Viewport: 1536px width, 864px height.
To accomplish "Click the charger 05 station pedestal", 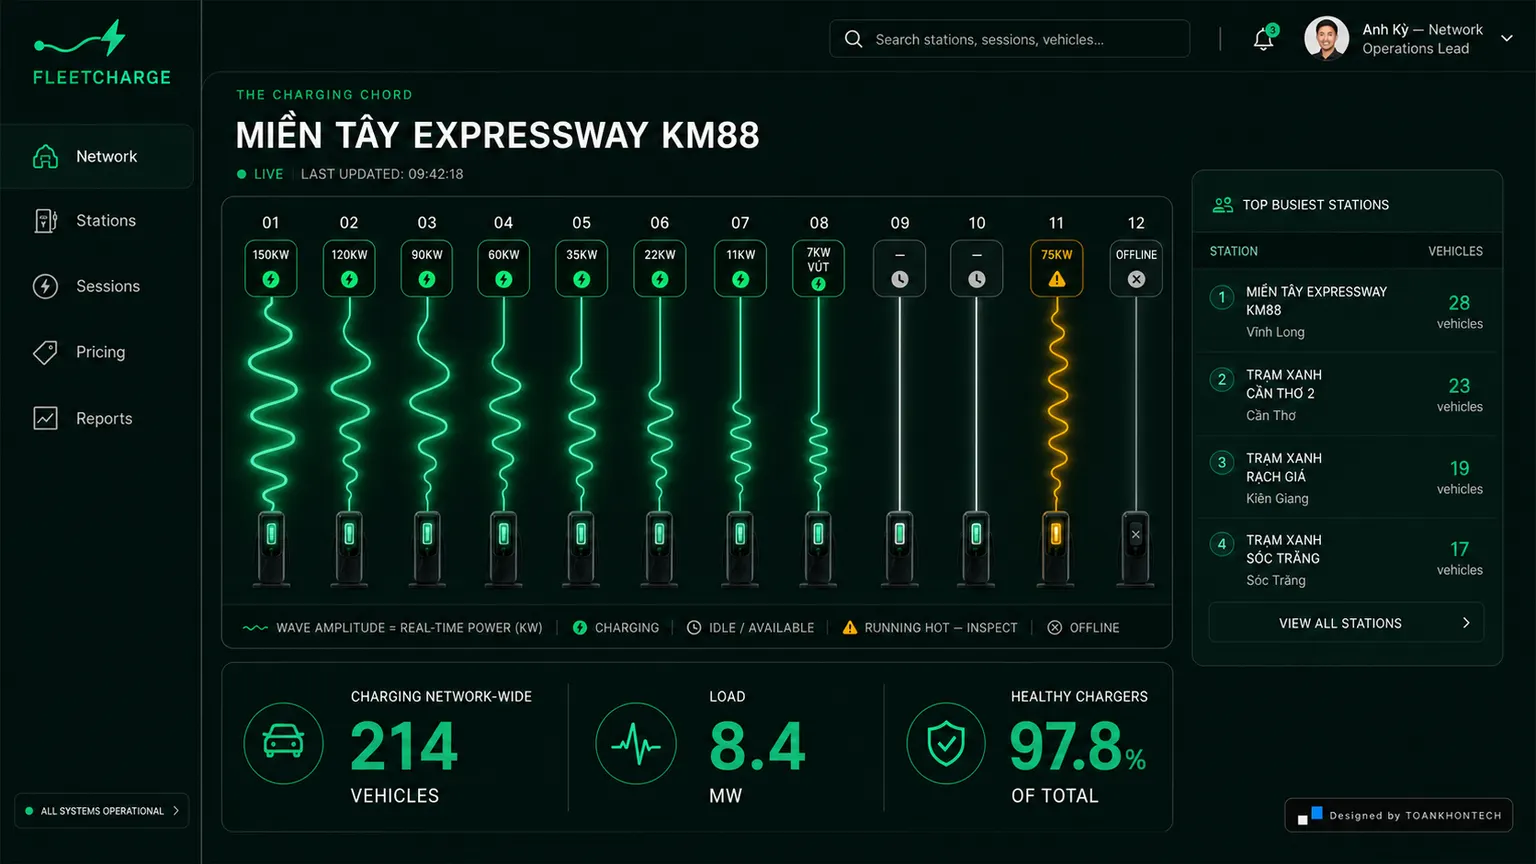I will (581, 547).
